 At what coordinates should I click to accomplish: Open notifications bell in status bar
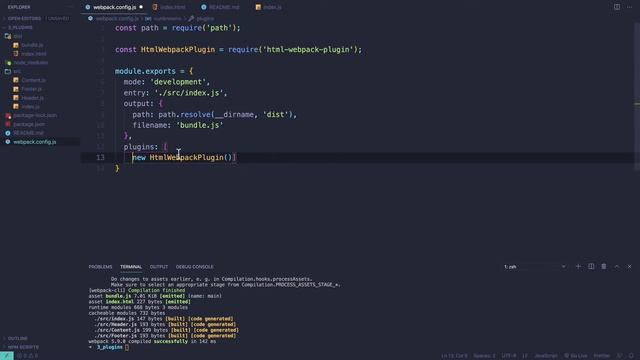tap(631, 356)
